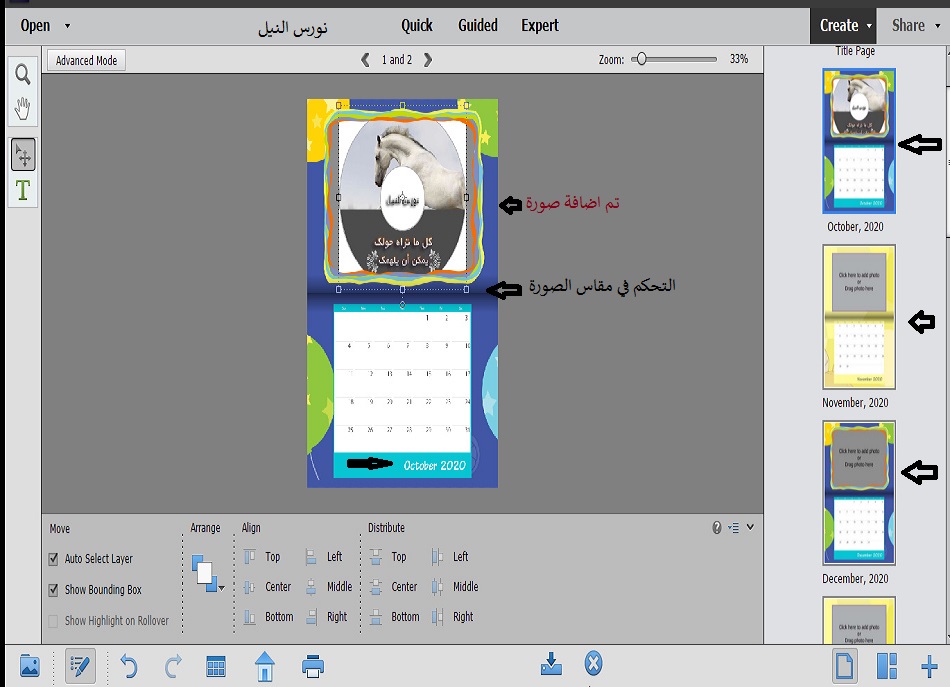Select the November, 2020 page thumbnail

pyautogui.click(x=858, y=316)
